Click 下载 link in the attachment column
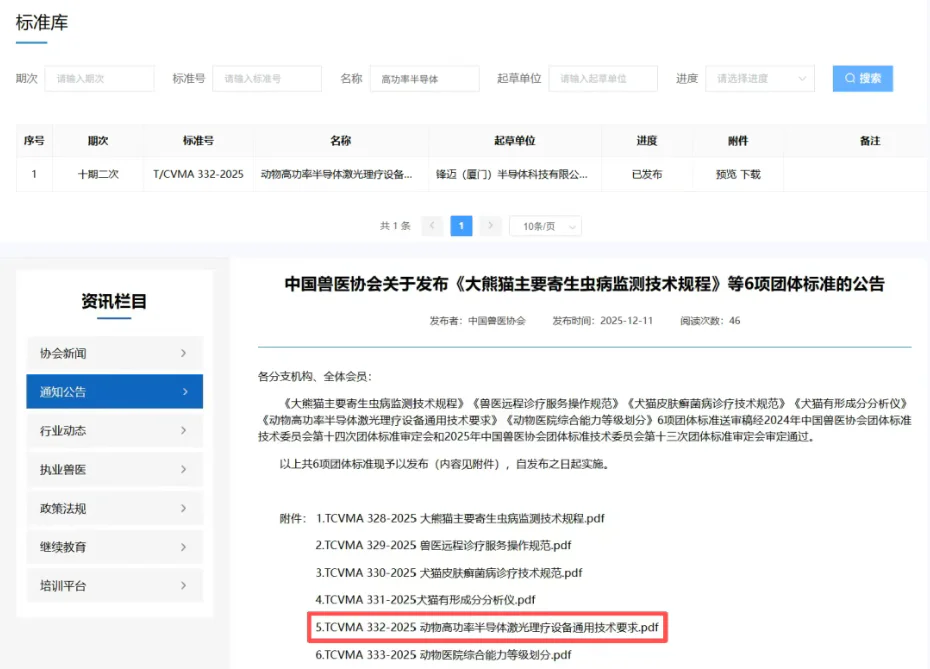This screenshot has width=930, height=669. point(750,174)
